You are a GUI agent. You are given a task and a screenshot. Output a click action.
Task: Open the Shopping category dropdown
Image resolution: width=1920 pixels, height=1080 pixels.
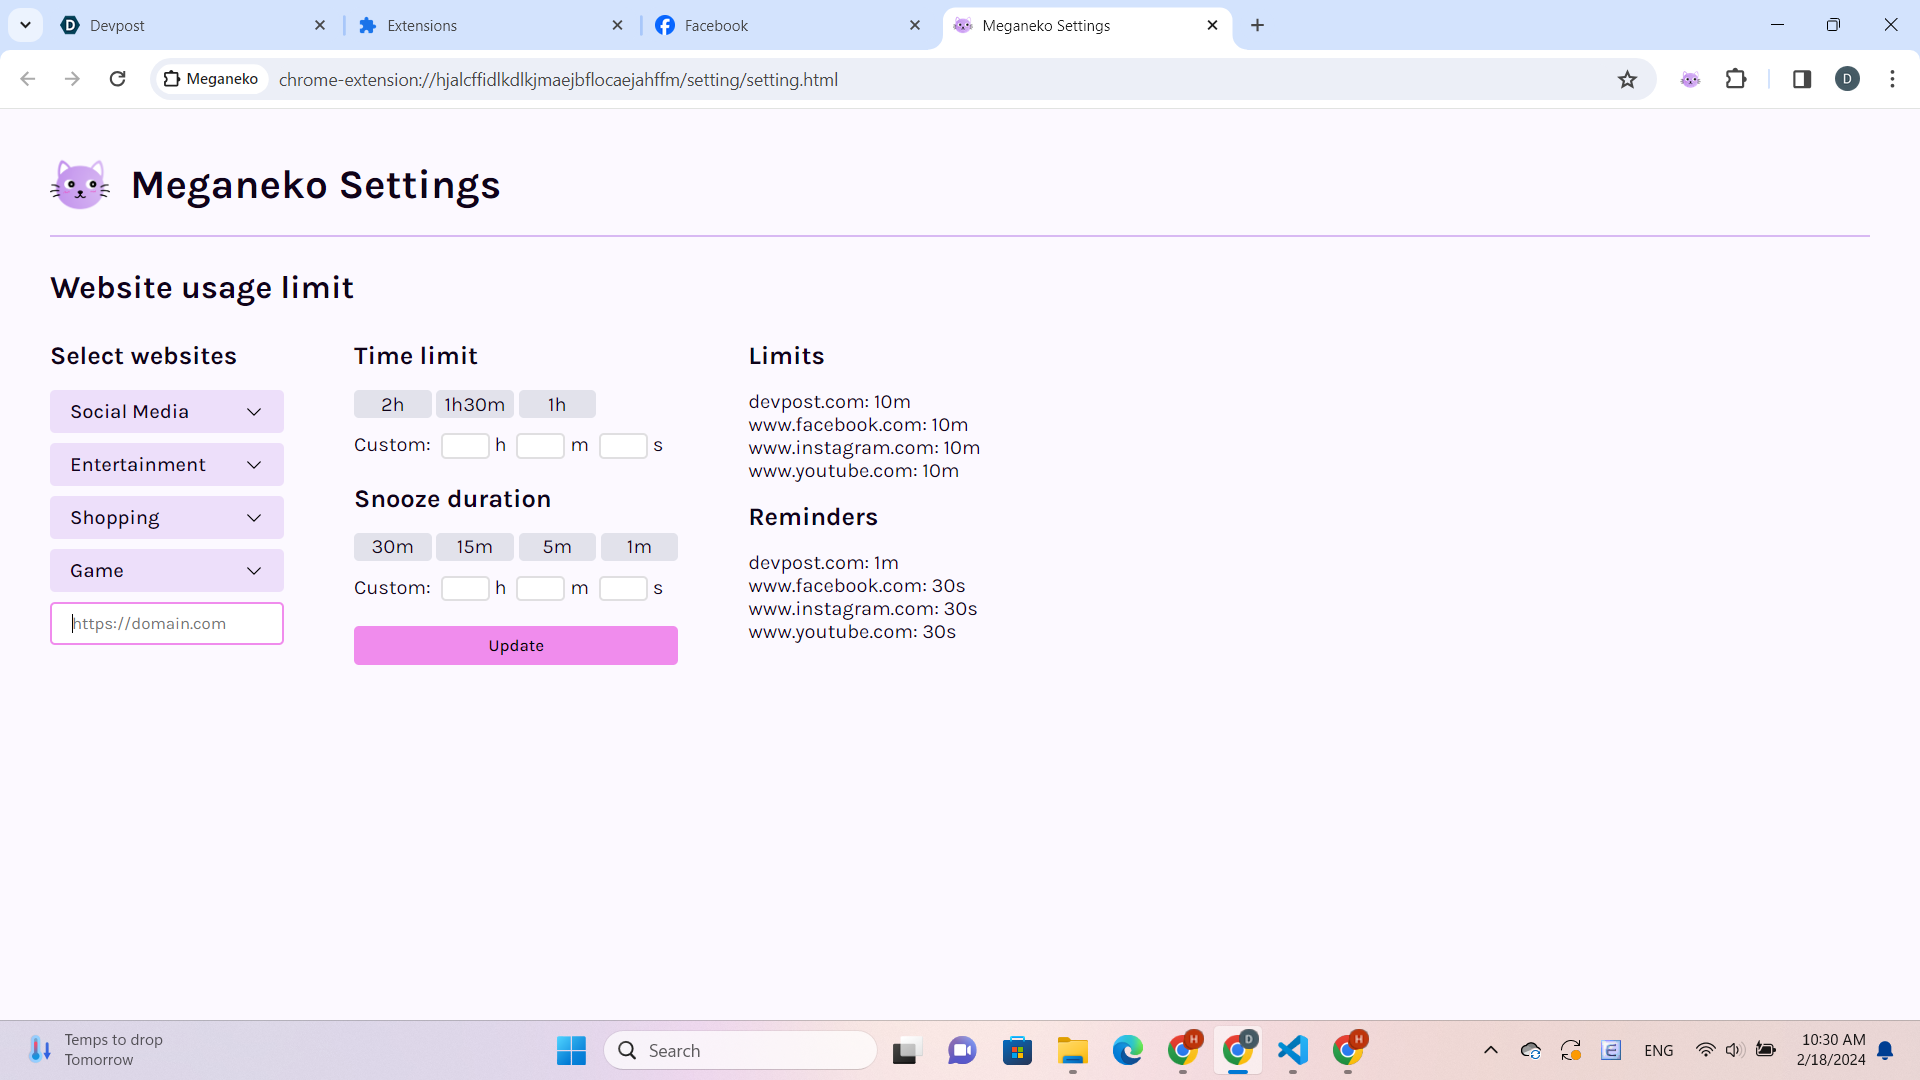point(167,518)
